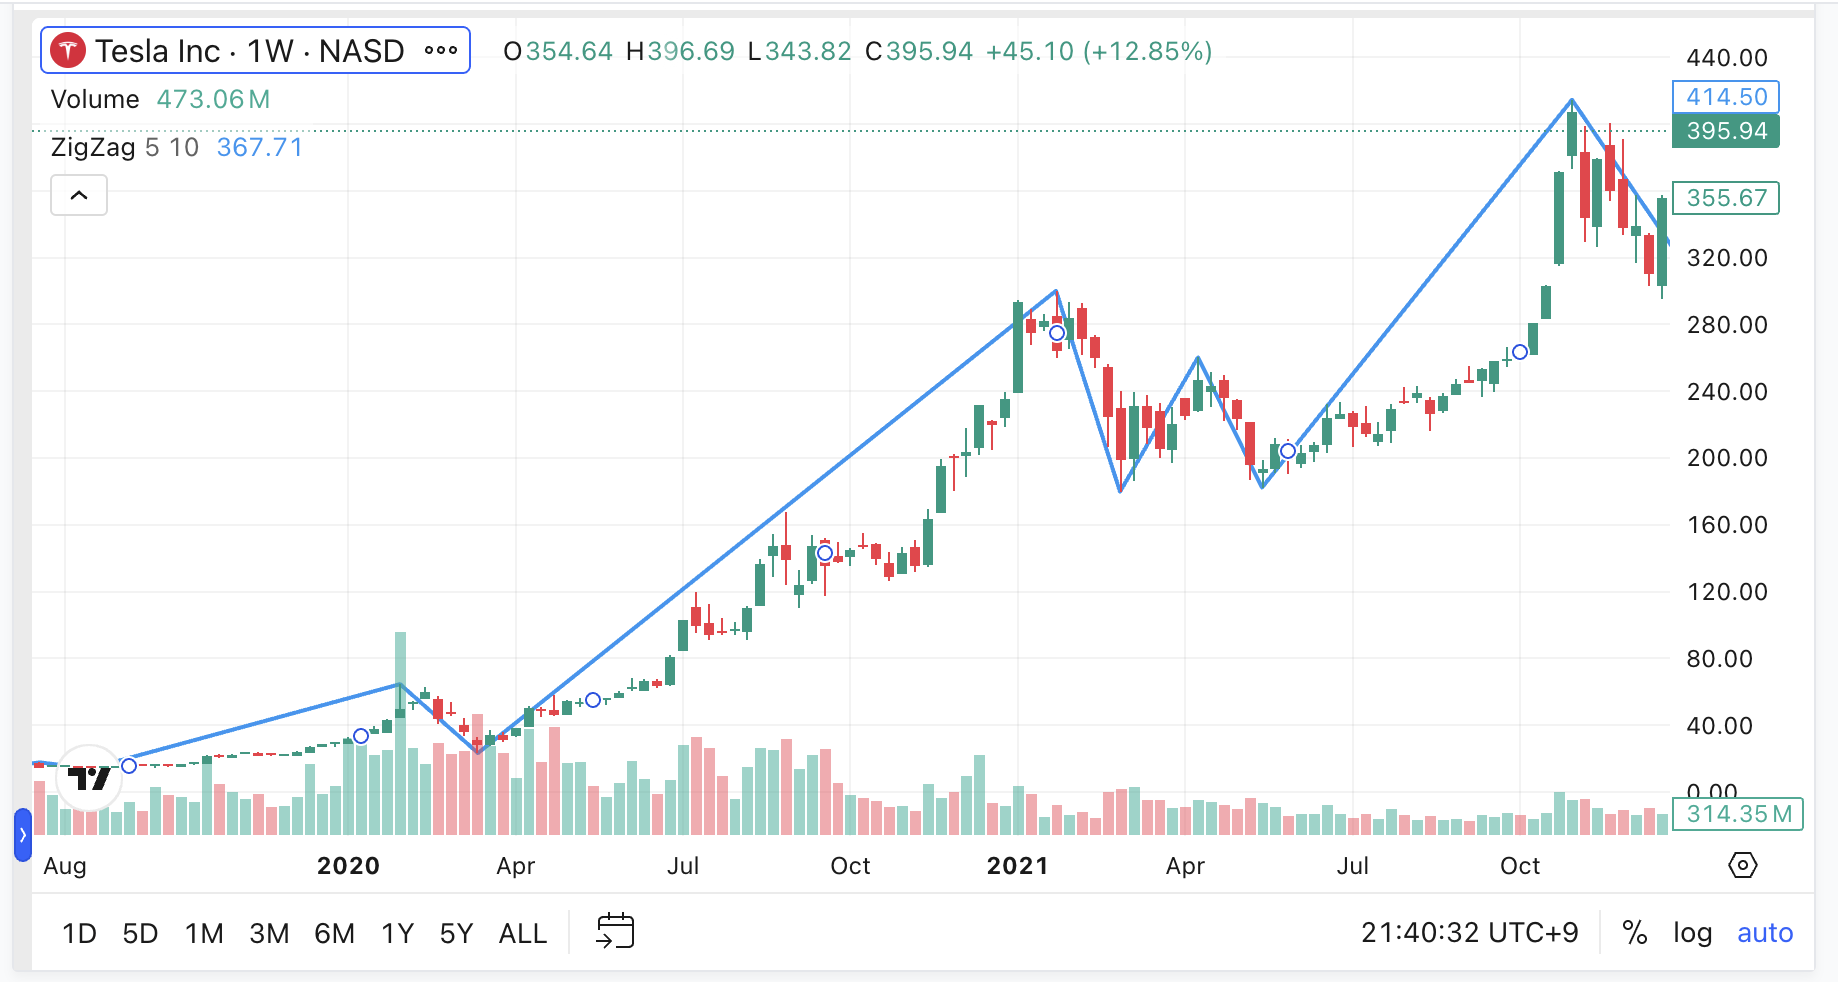Viewport: 1838px width, 982px height.
Task: Select the 1Y time range
Action: (397, 933)
